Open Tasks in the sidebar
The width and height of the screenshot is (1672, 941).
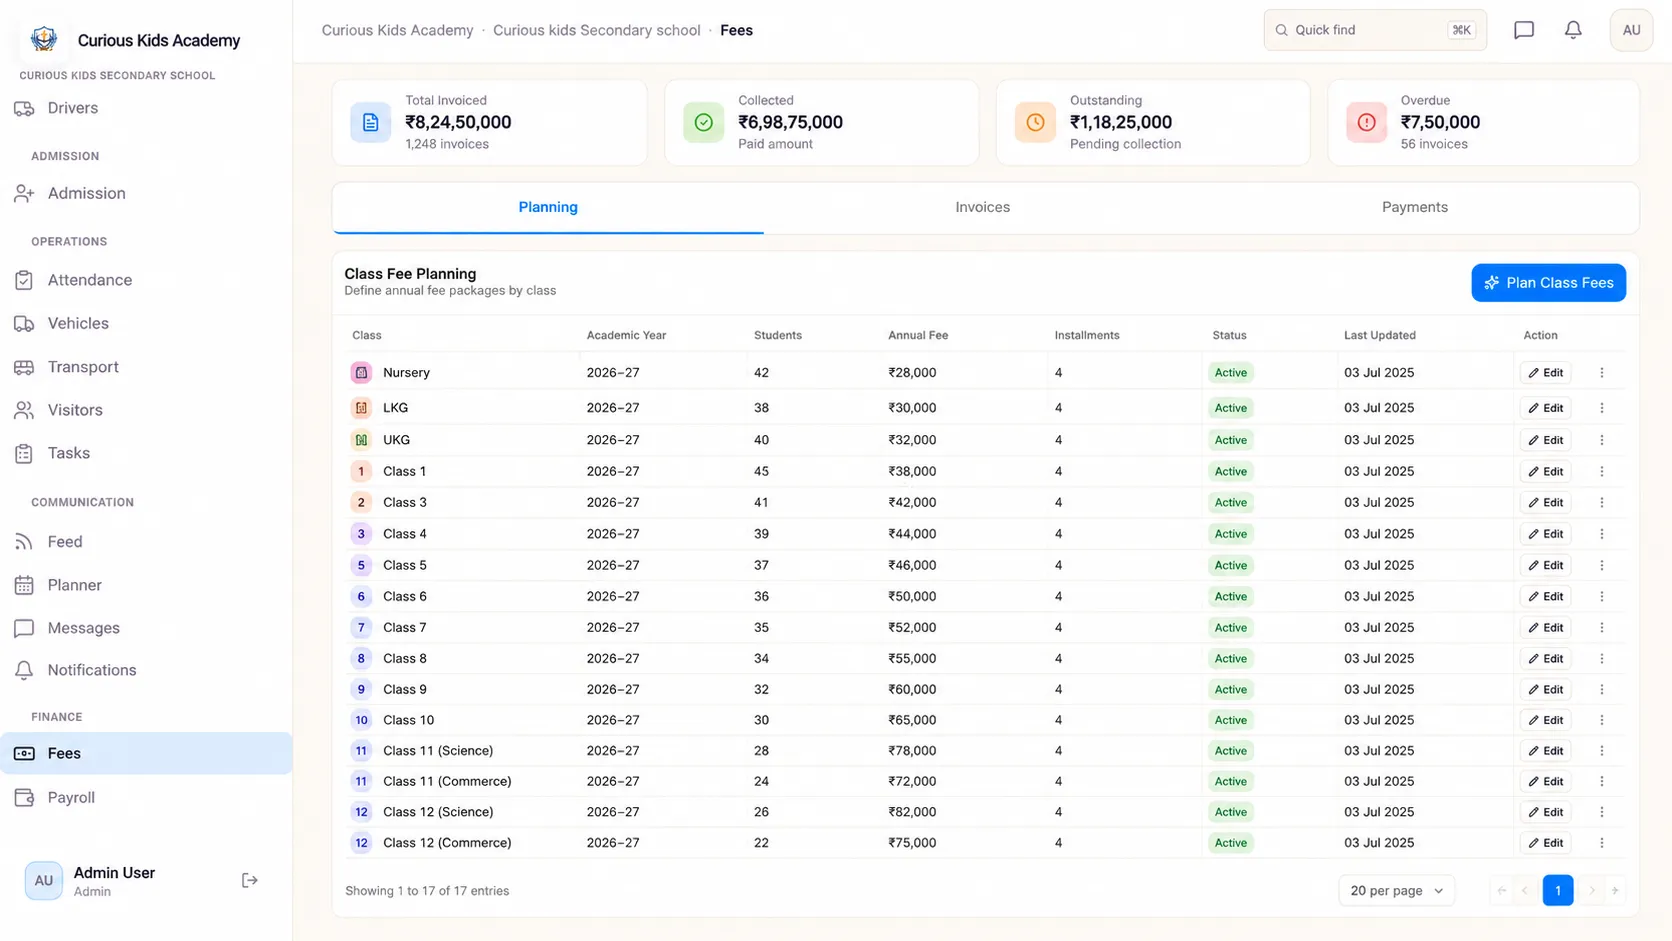[146, 453]
